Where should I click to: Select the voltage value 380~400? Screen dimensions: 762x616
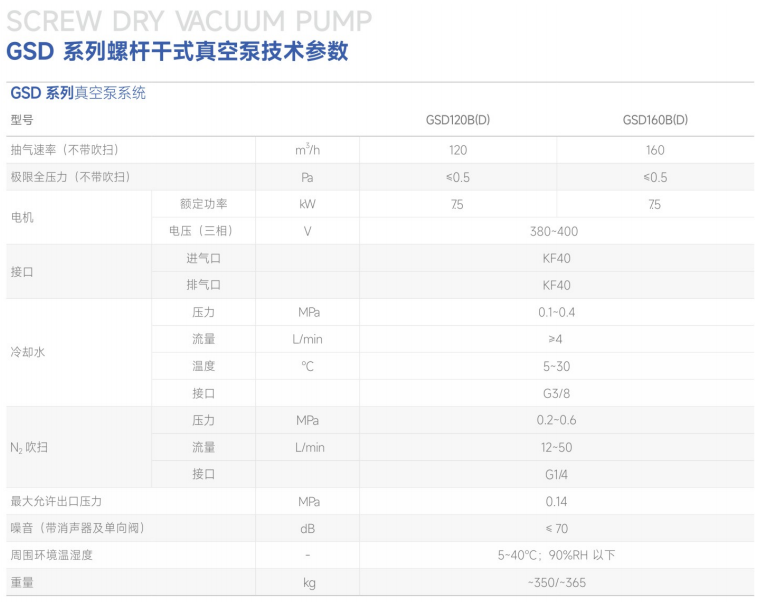[x=554, y=231]
